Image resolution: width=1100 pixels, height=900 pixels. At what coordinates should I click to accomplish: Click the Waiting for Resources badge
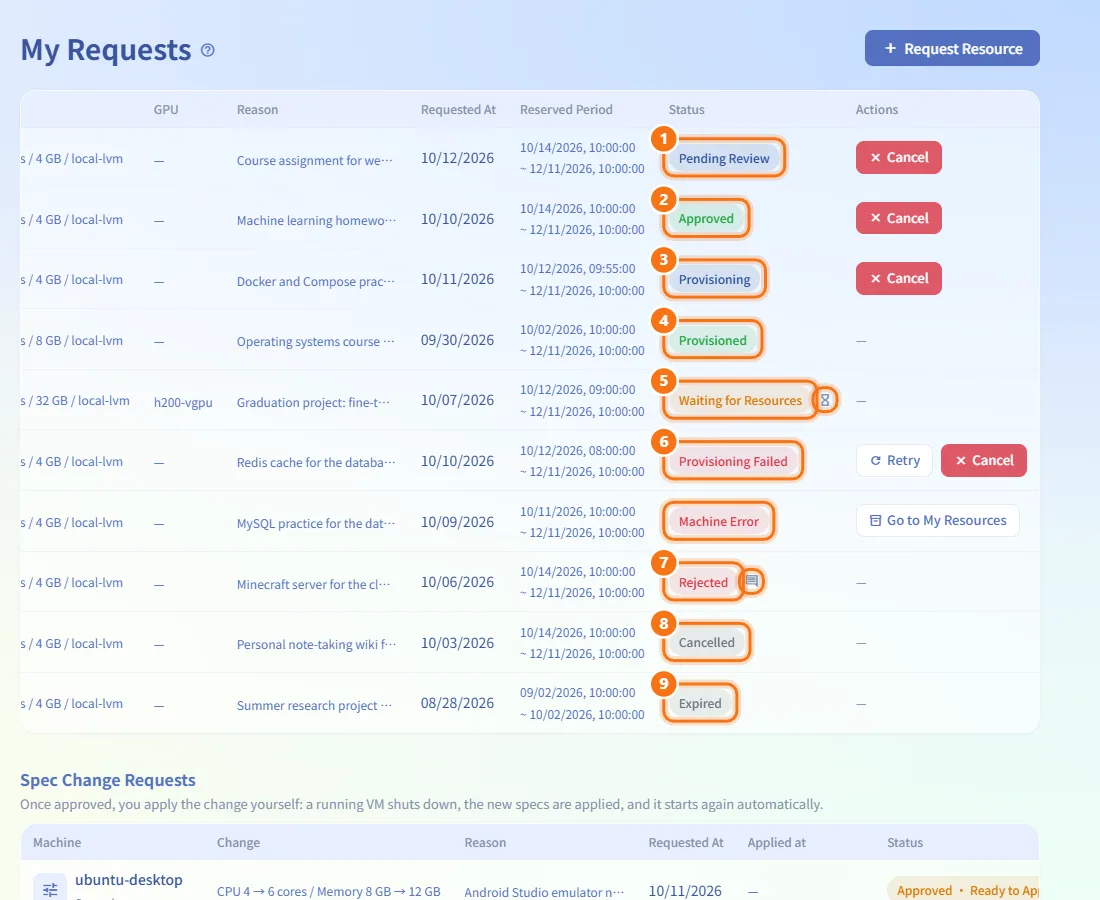[739, 401]
